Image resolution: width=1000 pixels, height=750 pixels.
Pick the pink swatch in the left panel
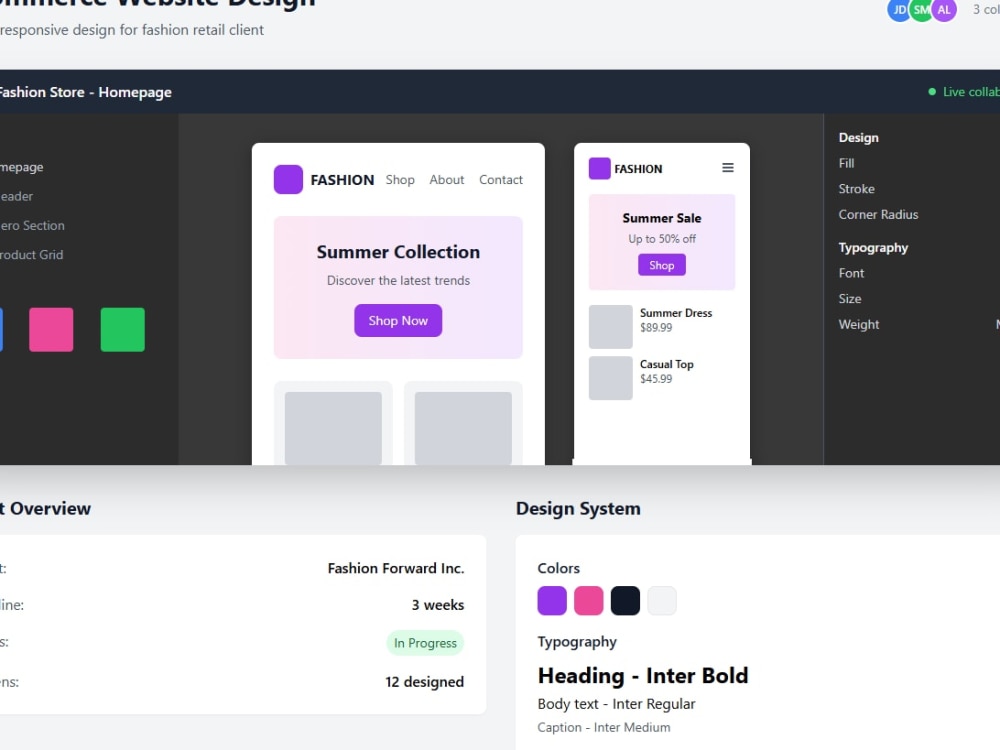[x=51, y=330]
